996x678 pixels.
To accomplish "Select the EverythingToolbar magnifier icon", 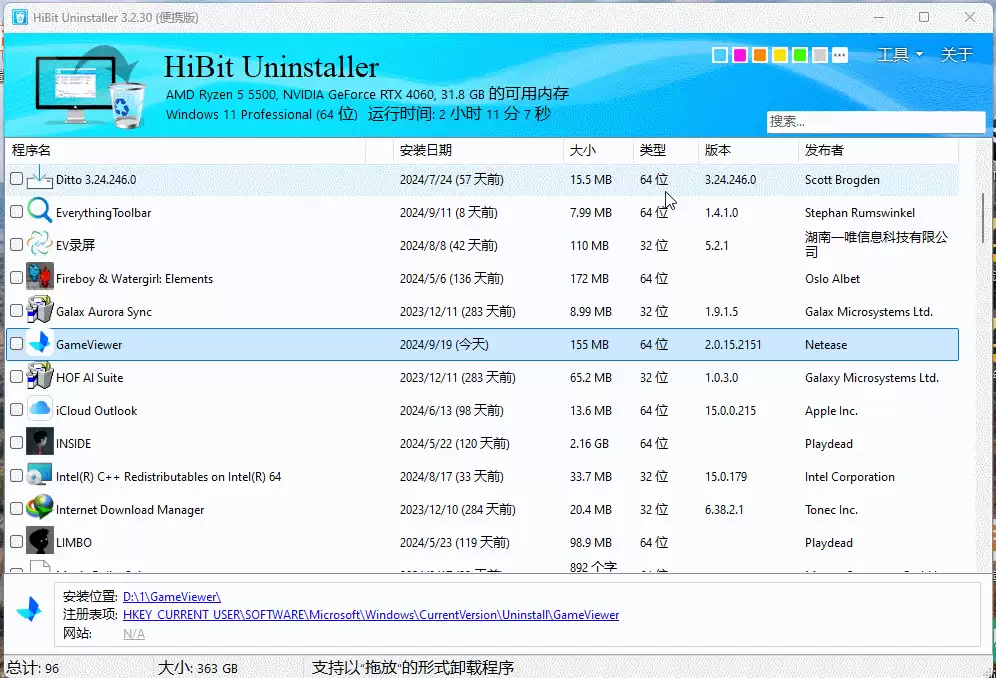I will pyautogui.click(x=39, y=212).
